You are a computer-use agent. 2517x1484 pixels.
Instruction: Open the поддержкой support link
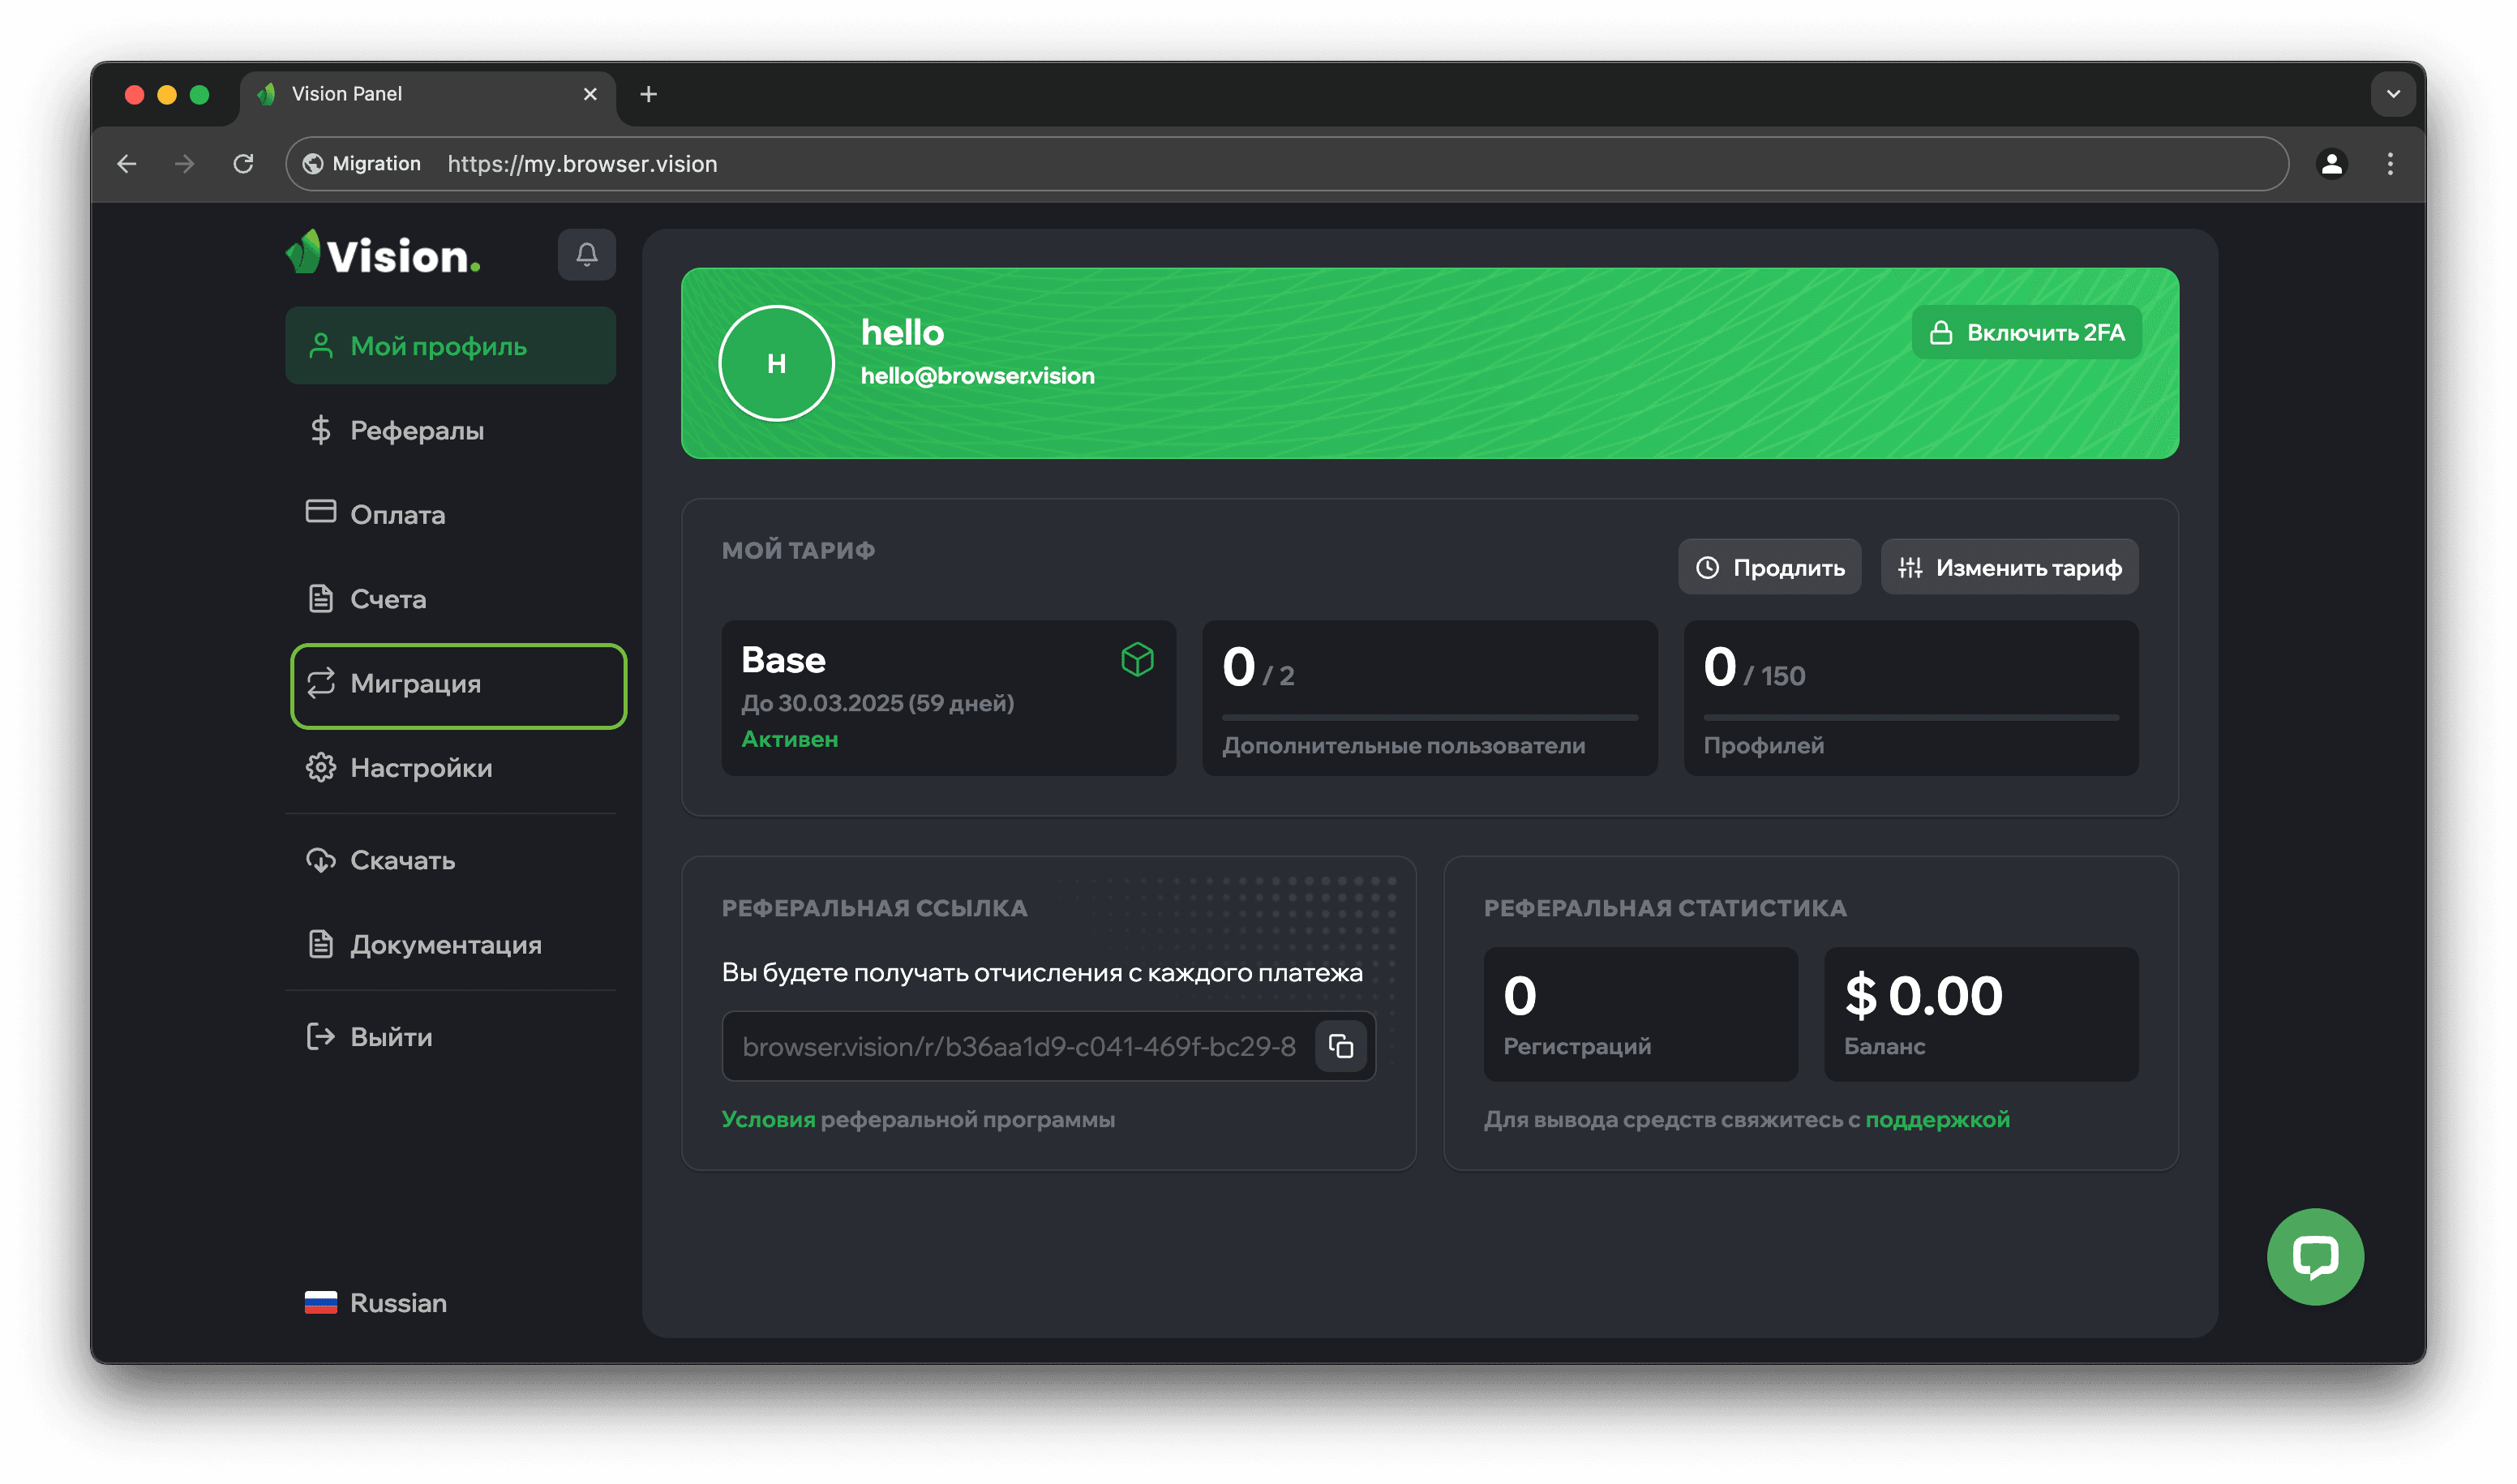pos(1937,1119)
